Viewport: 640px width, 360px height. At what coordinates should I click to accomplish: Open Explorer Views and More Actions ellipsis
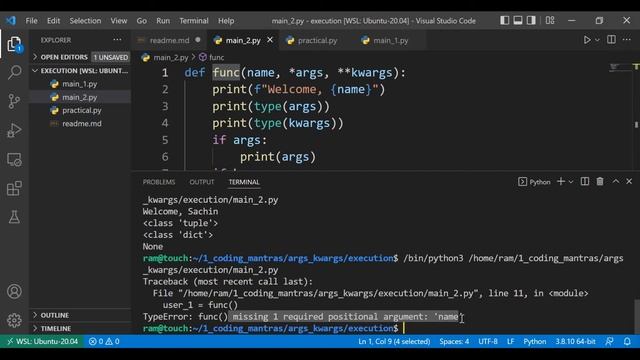coord(117,40)
